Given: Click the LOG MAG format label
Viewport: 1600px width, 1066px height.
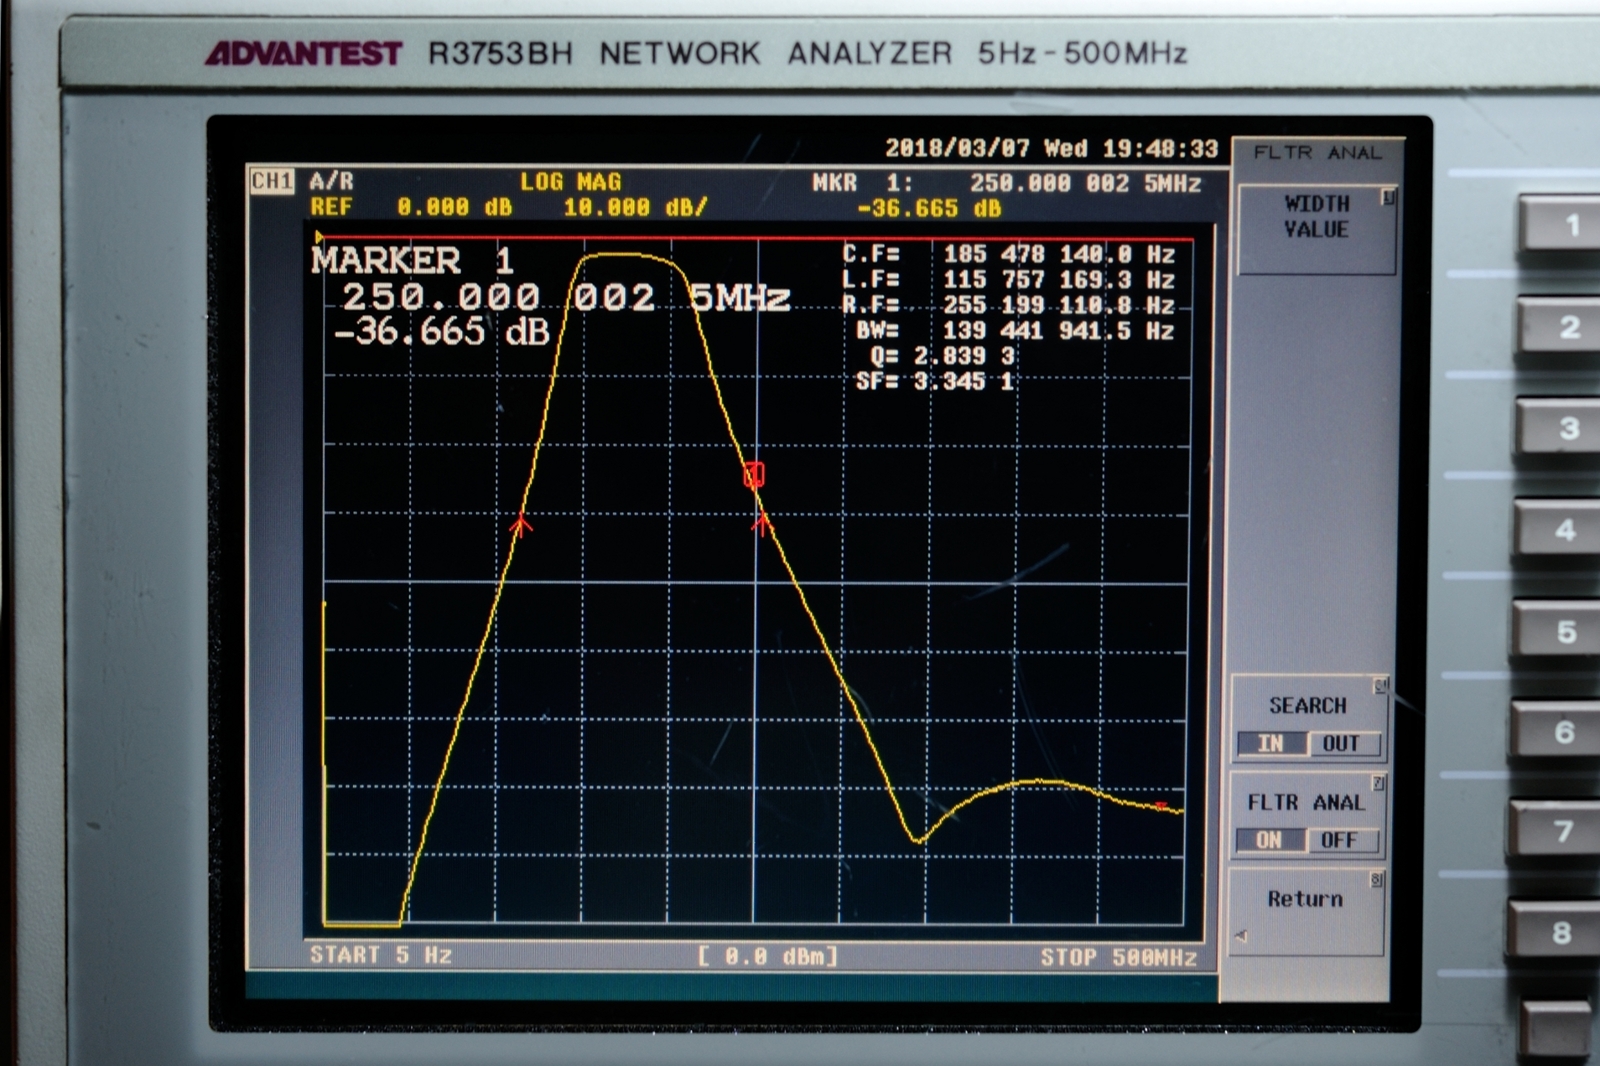Looking at the screenshot, I should [570, 182].
